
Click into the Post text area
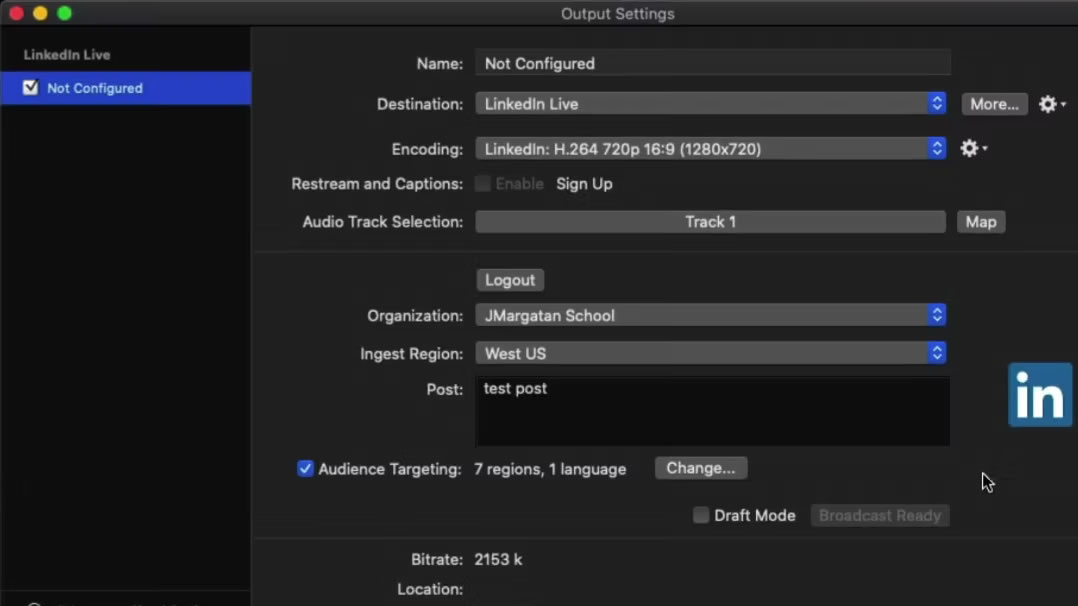713,411
